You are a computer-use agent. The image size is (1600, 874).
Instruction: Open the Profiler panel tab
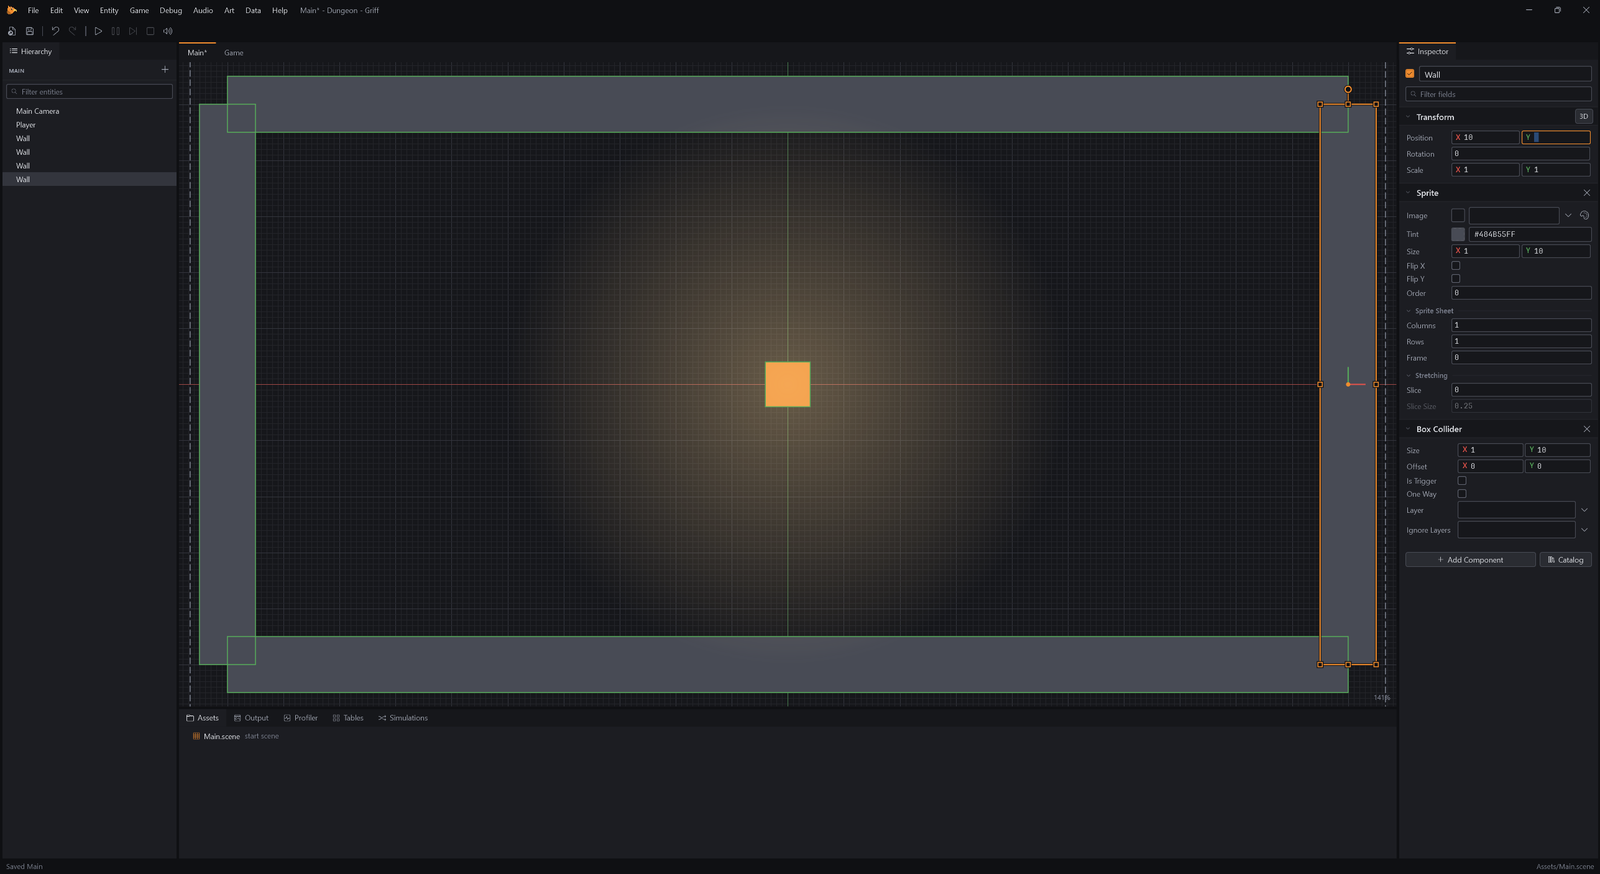(x=300, y=718)
